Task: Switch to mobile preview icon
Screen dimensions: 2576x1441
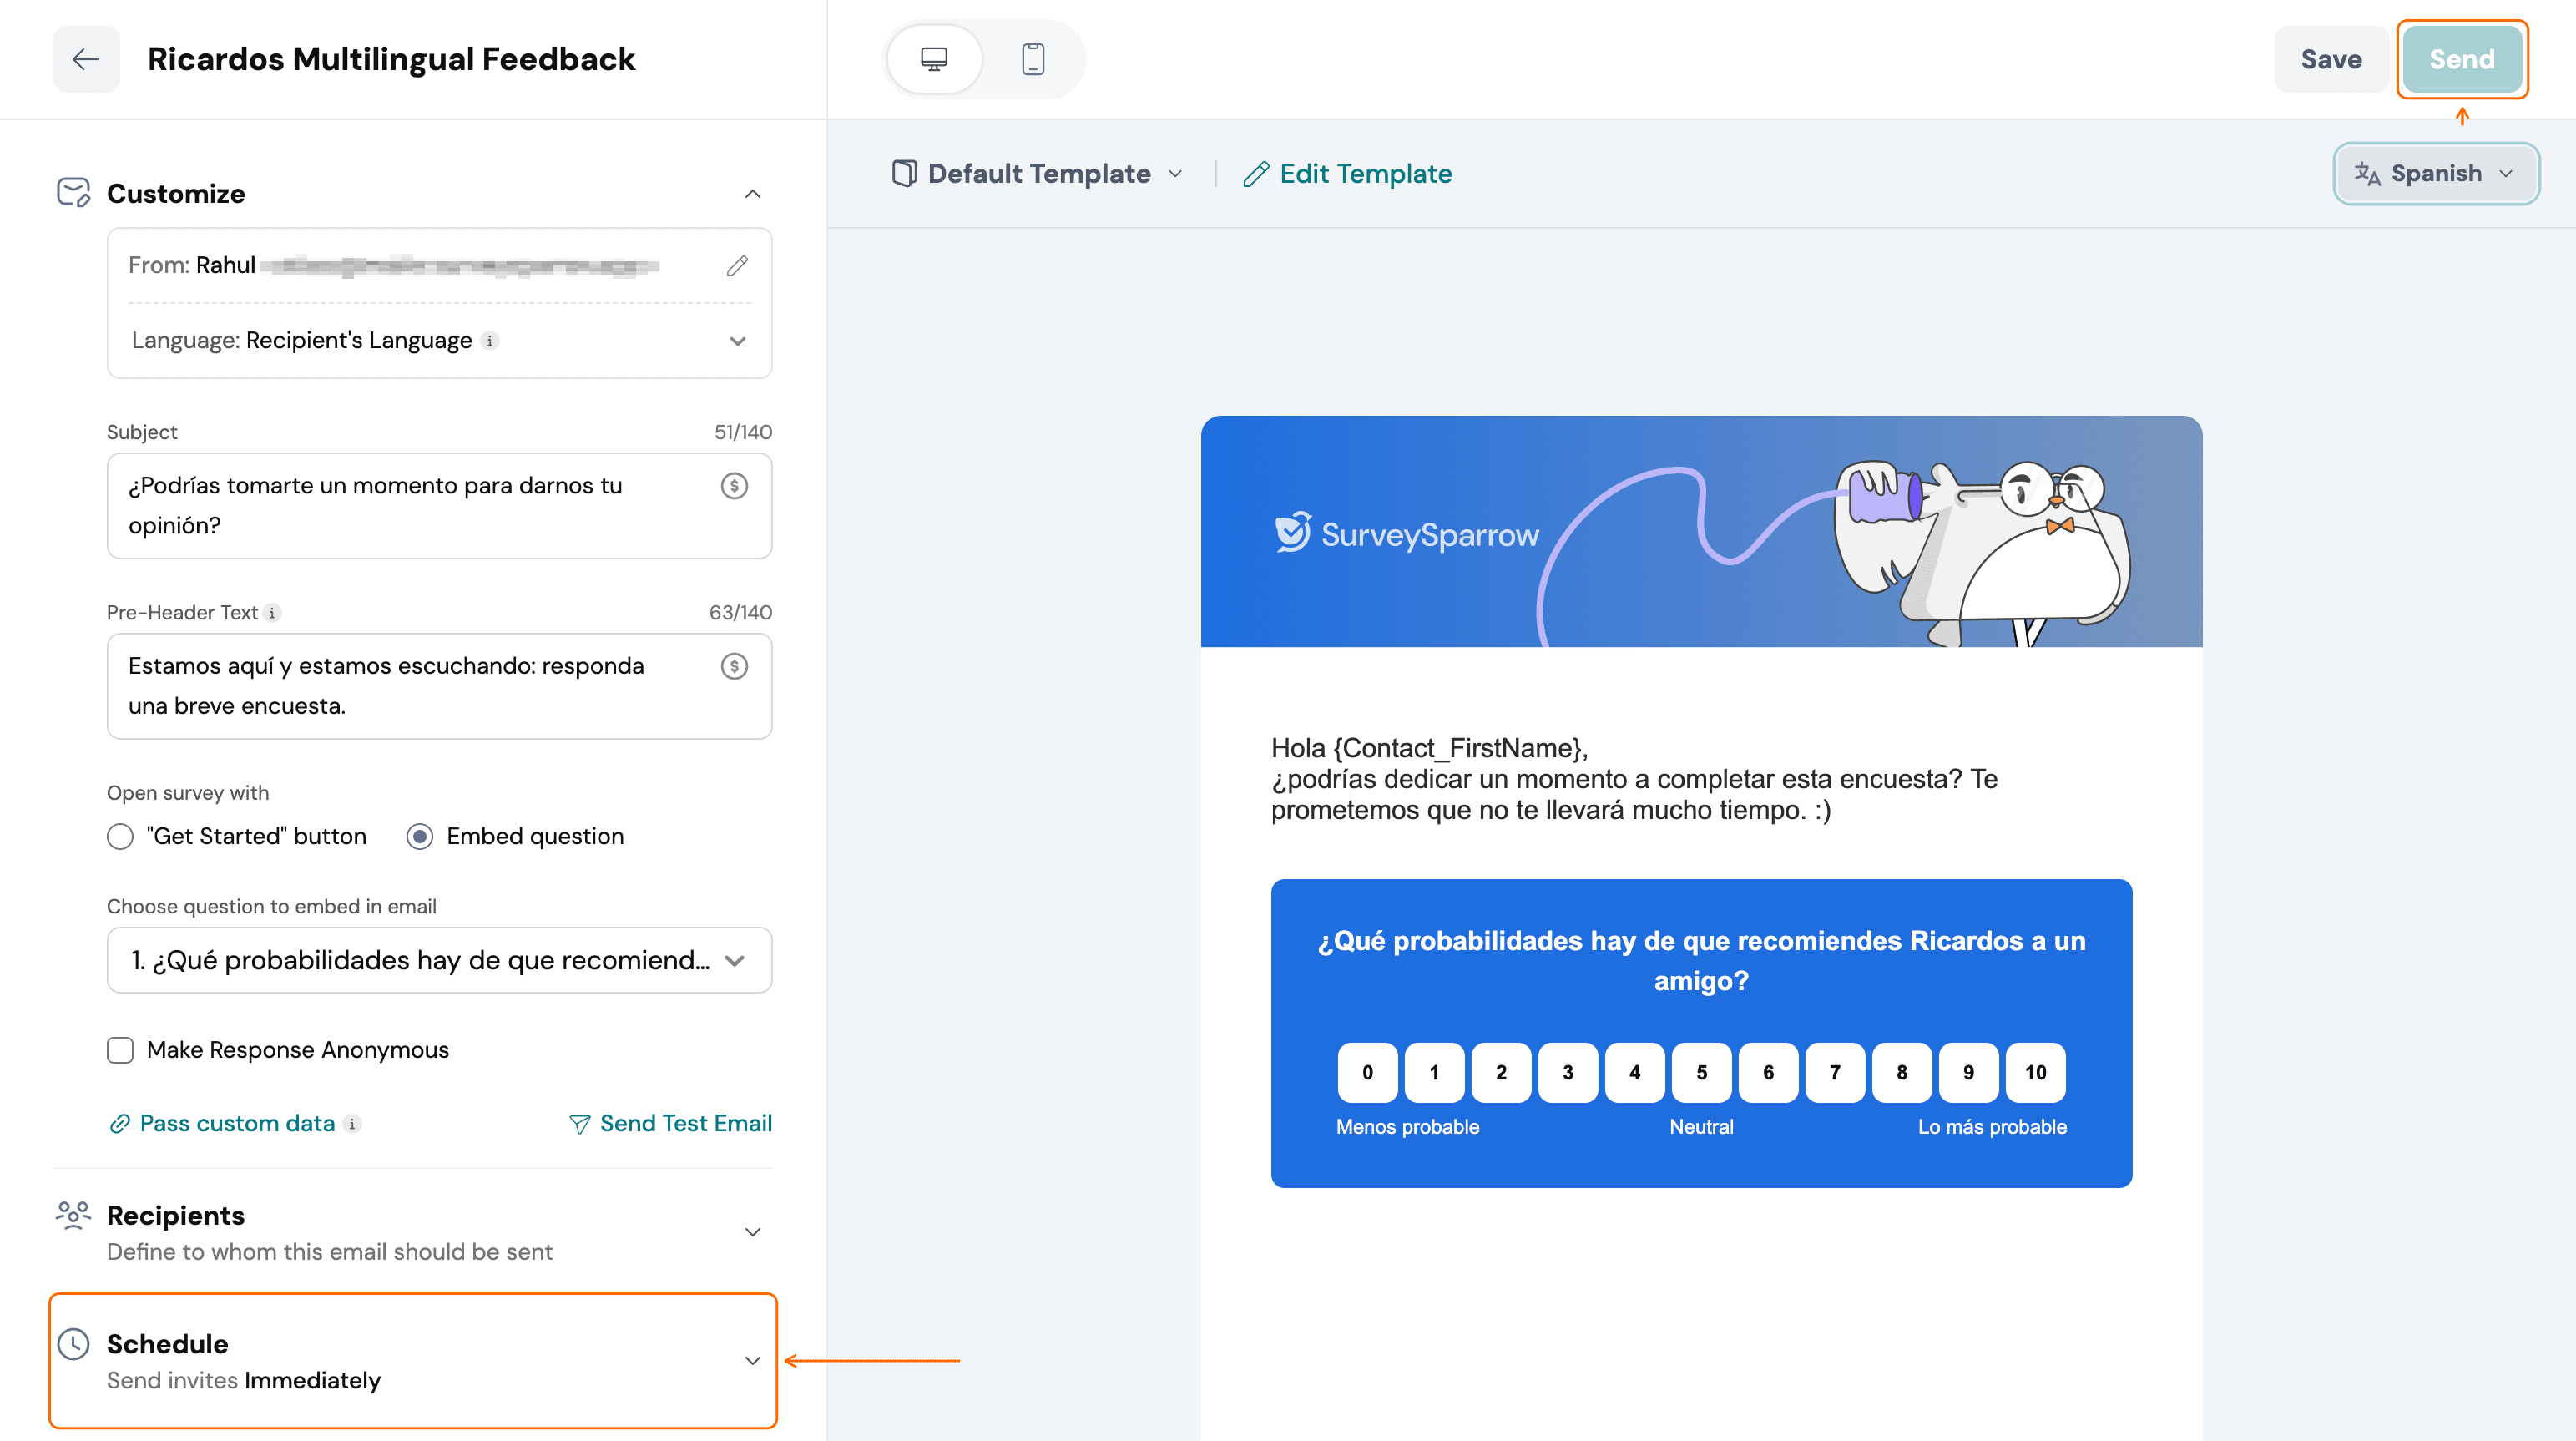Action: pos(1033,59)
